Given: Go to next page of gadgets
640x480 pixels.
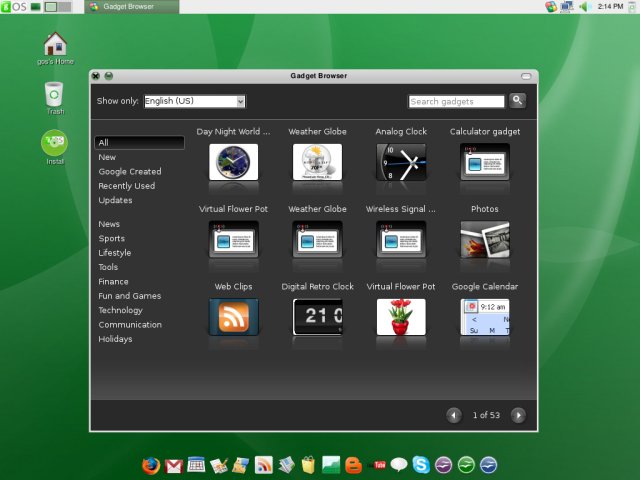Looking at the screenshot, I should 518,415.
